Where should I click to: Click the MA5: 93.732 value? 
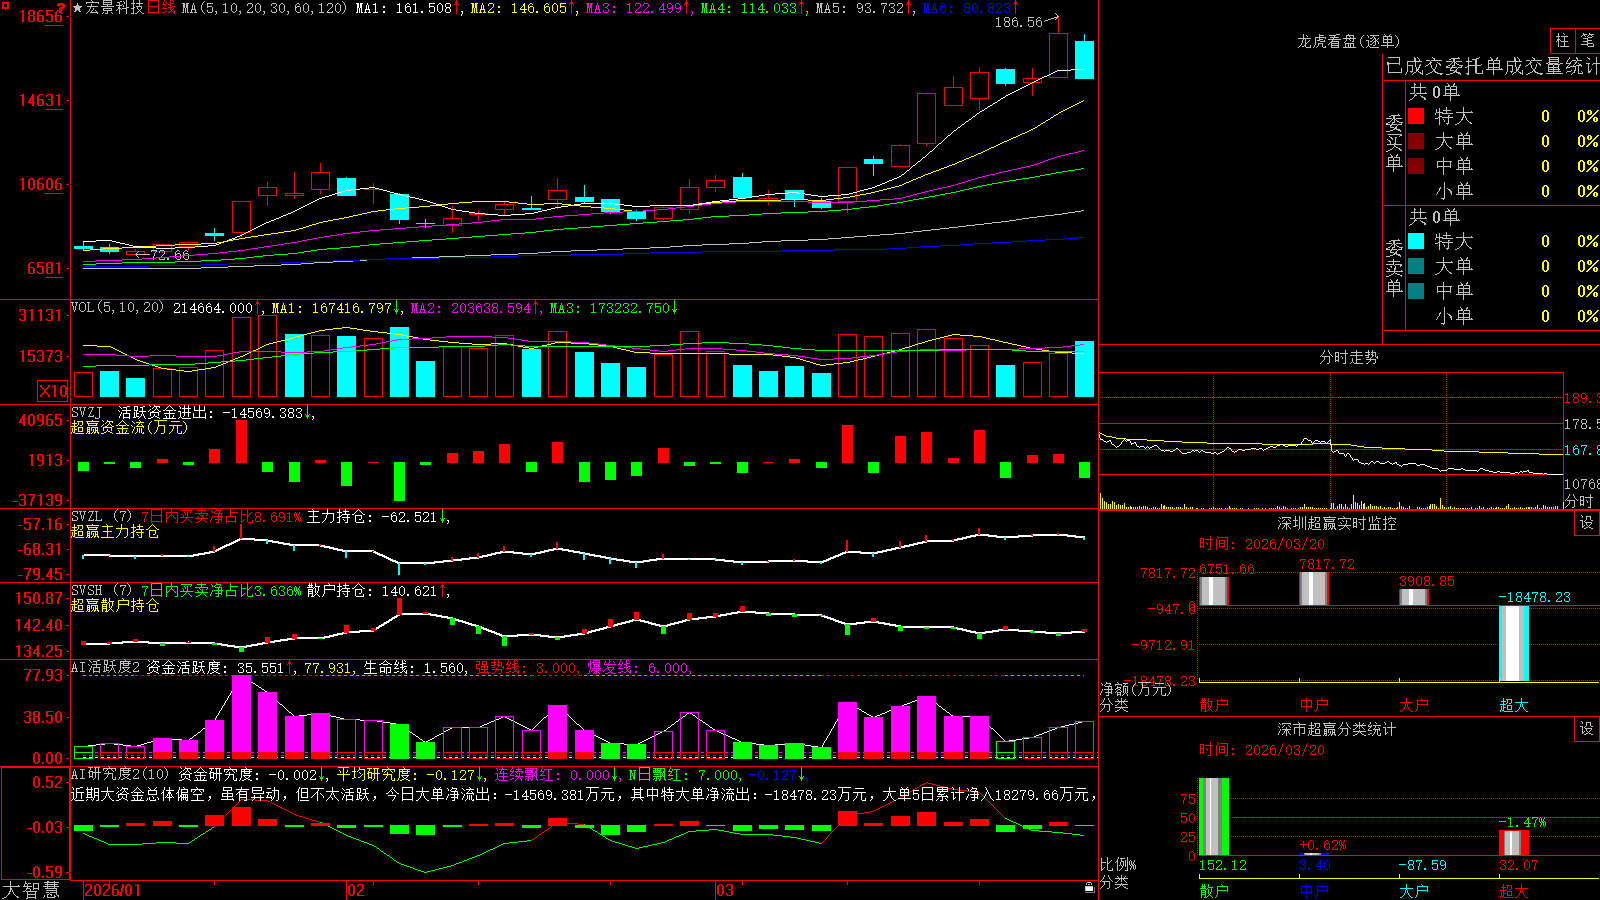coord(864,8)
